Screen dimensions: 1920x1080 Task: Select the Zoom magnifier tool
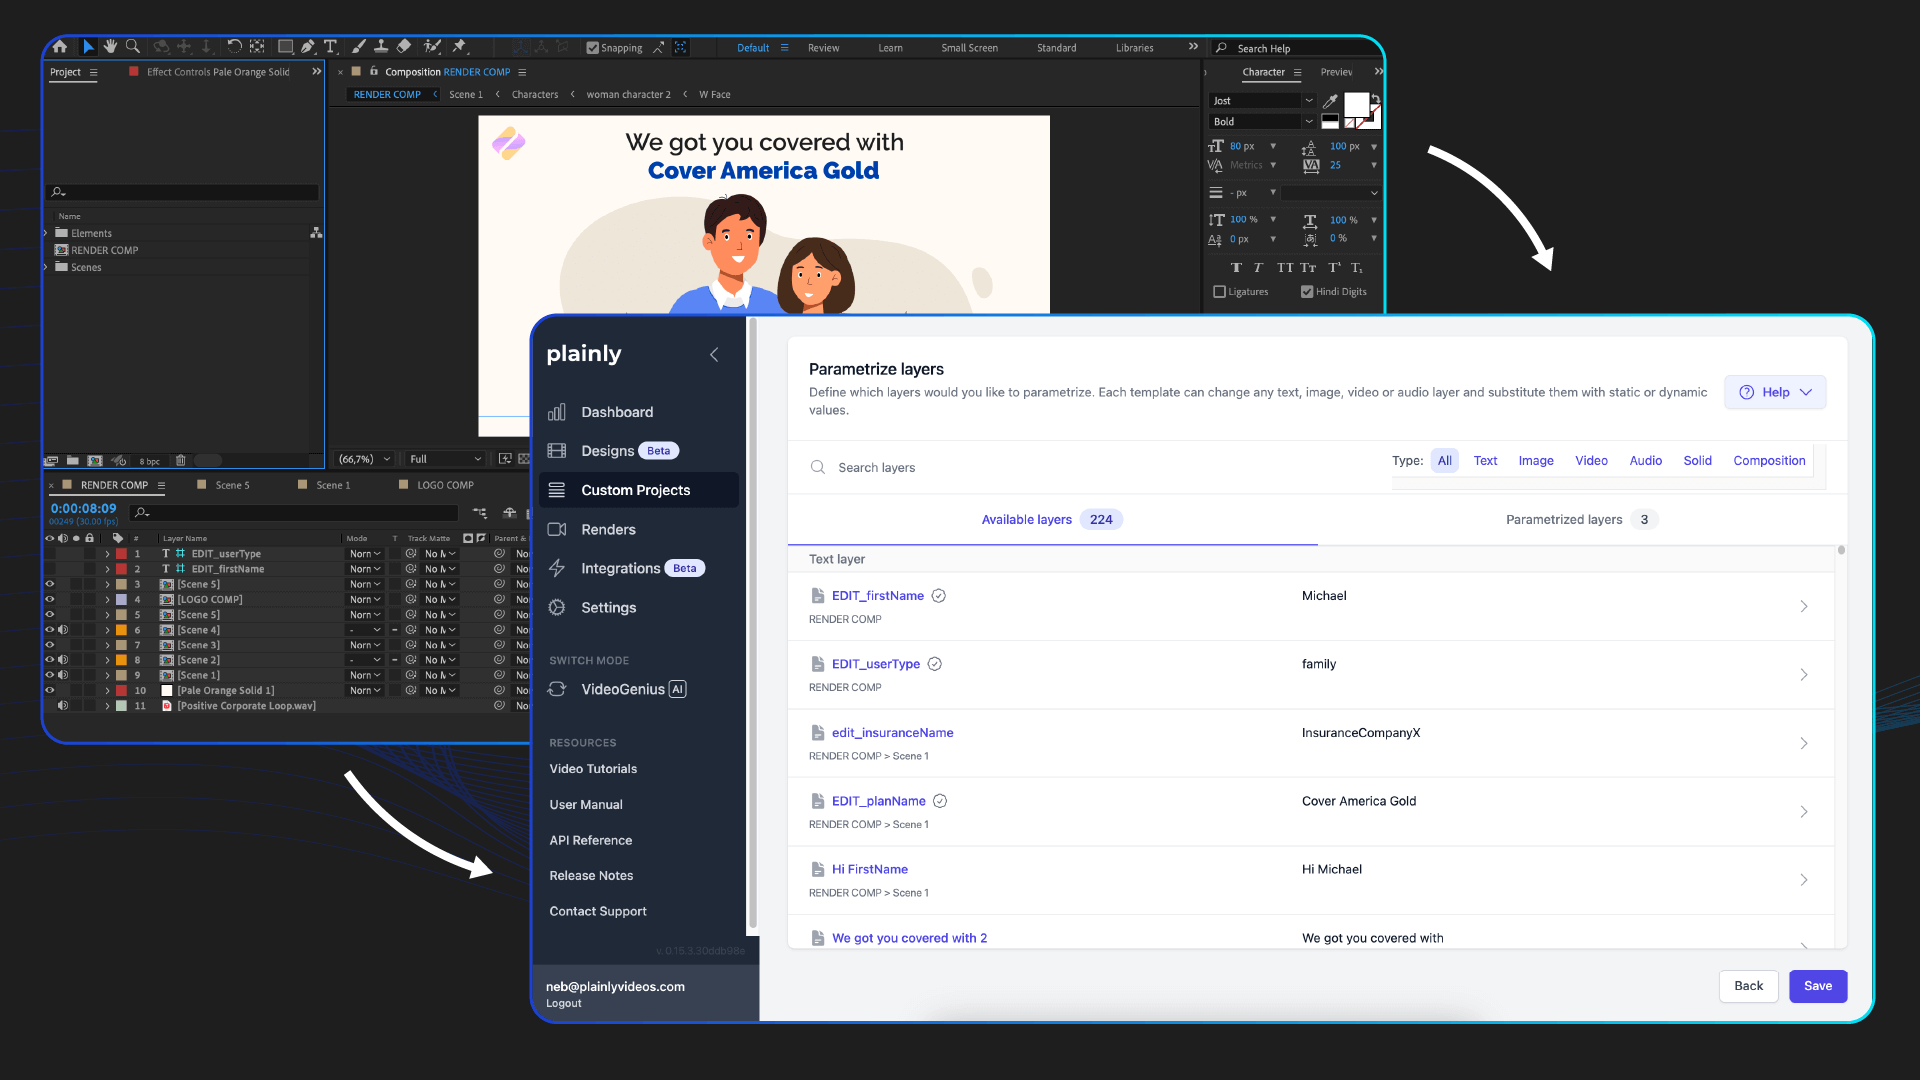coord(133,47)
